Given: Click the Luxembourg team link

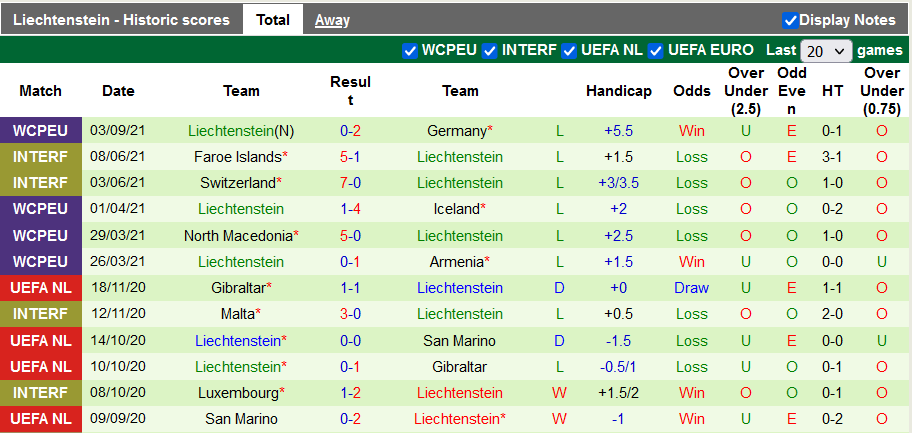Looking at the screenshot, I should click(x=237, y=393).
